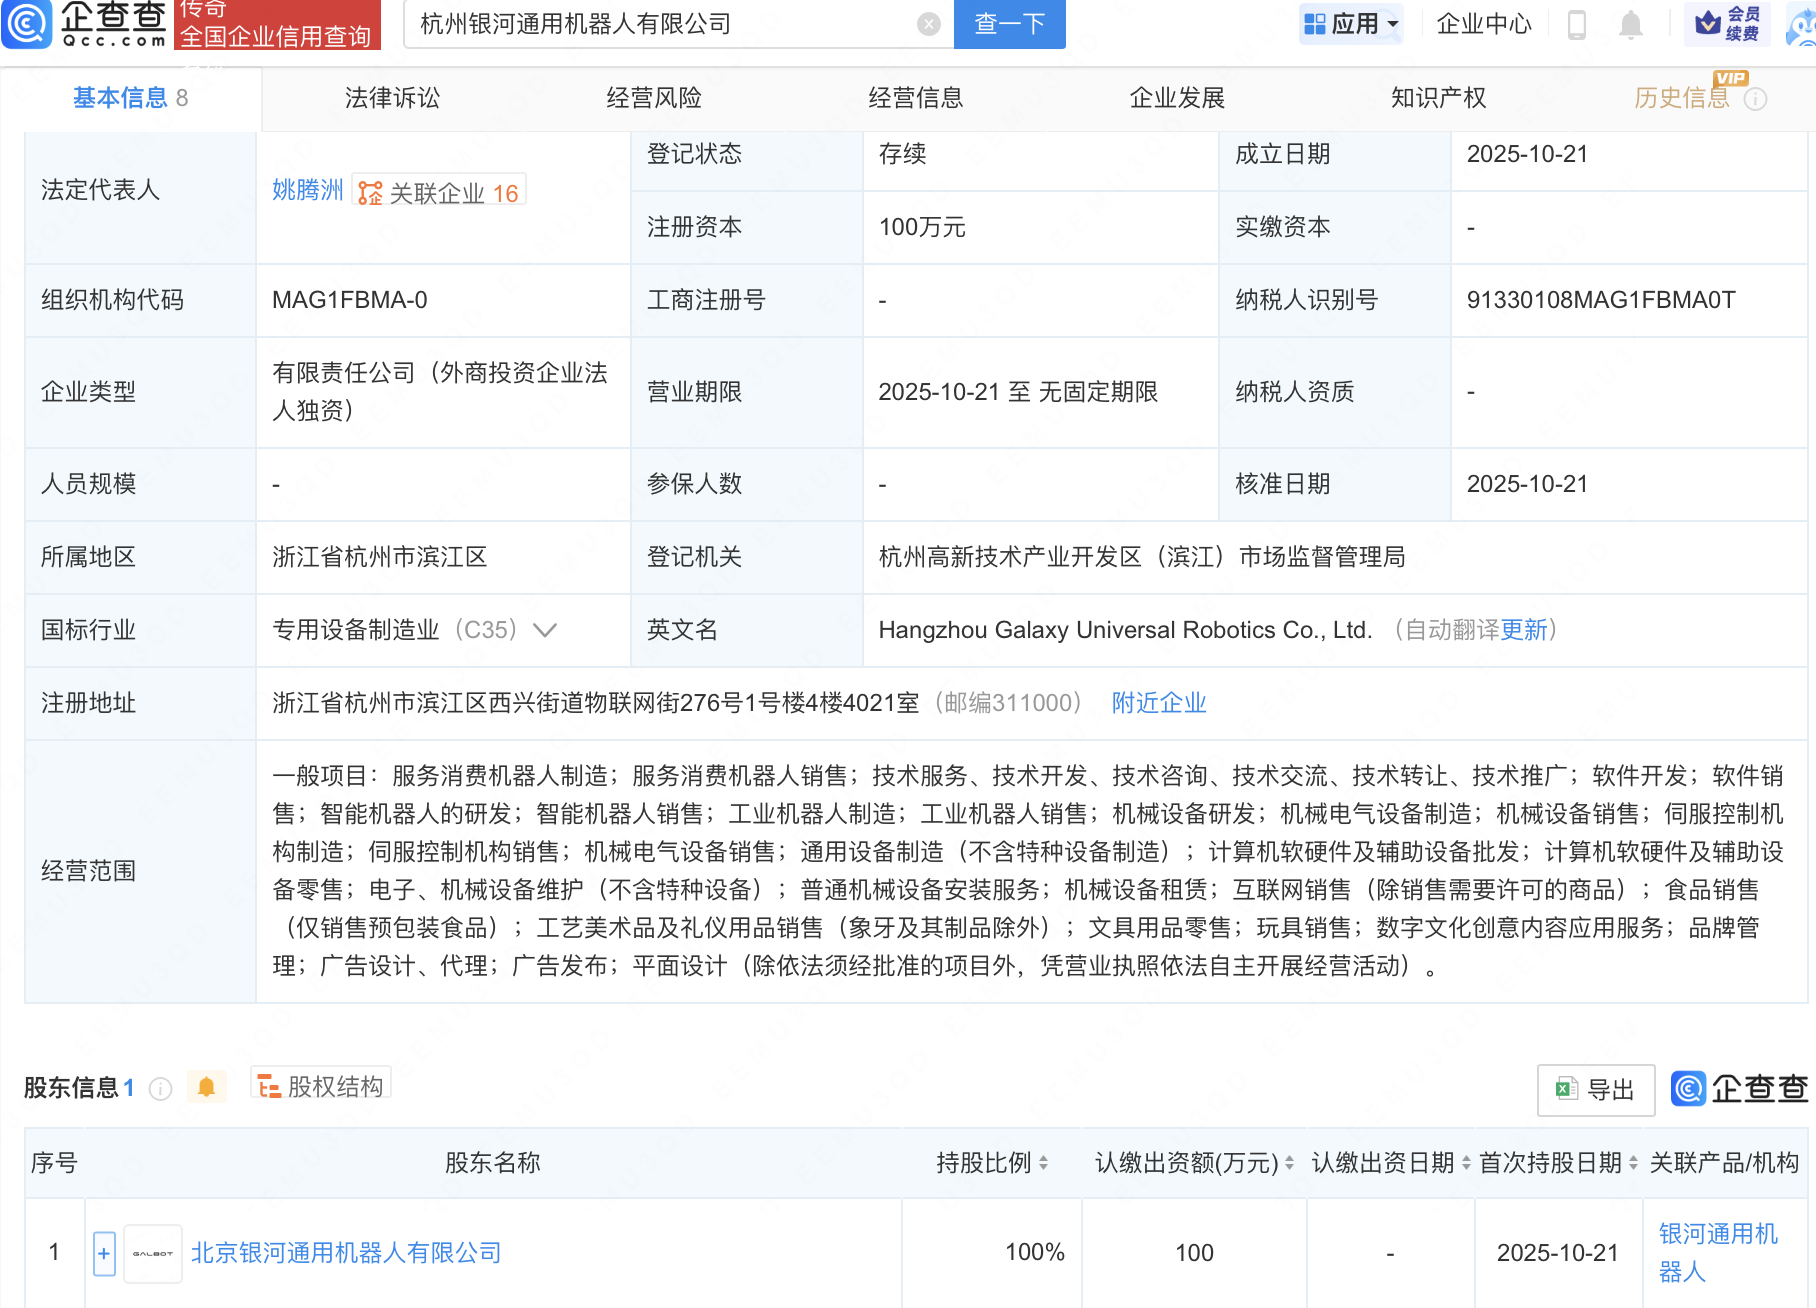Viewport: 1816px width, 1308px height.
Task: Switch to the 法律诉讼 tab
Action: click(x=392, y=98)
